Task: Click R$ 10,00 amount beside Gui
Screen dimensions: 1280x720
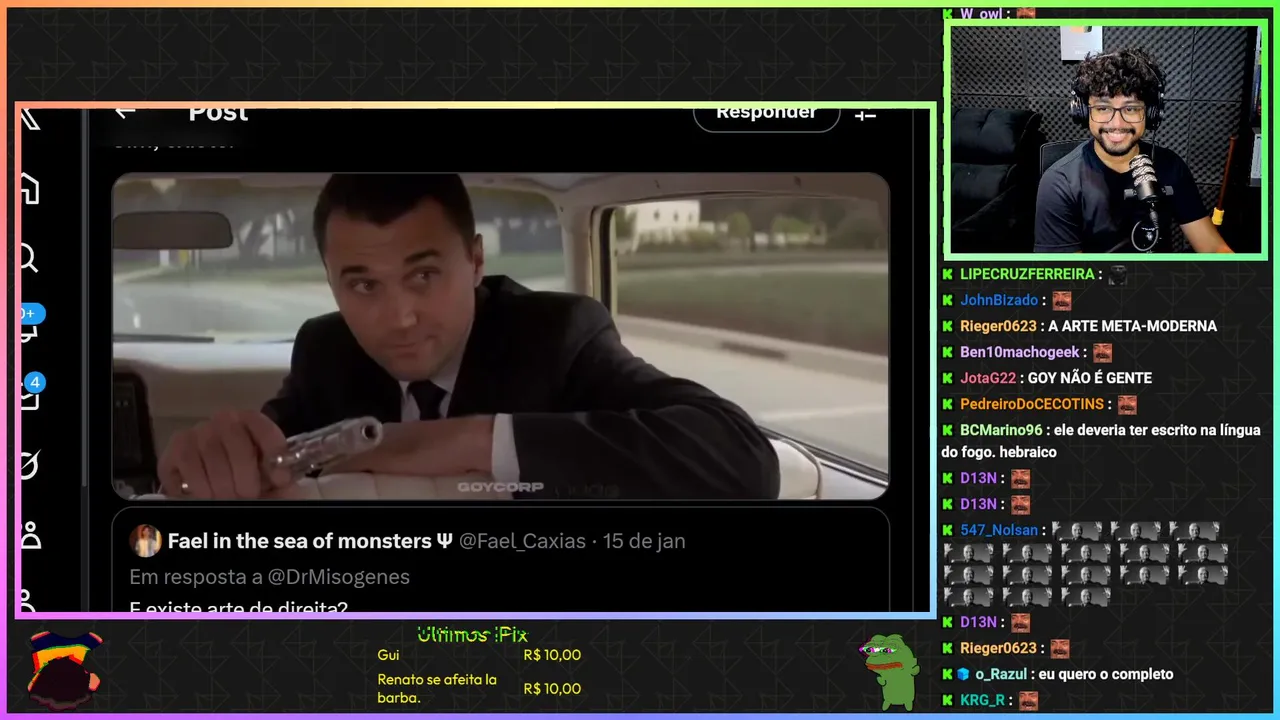Action: tap(552, 655)
